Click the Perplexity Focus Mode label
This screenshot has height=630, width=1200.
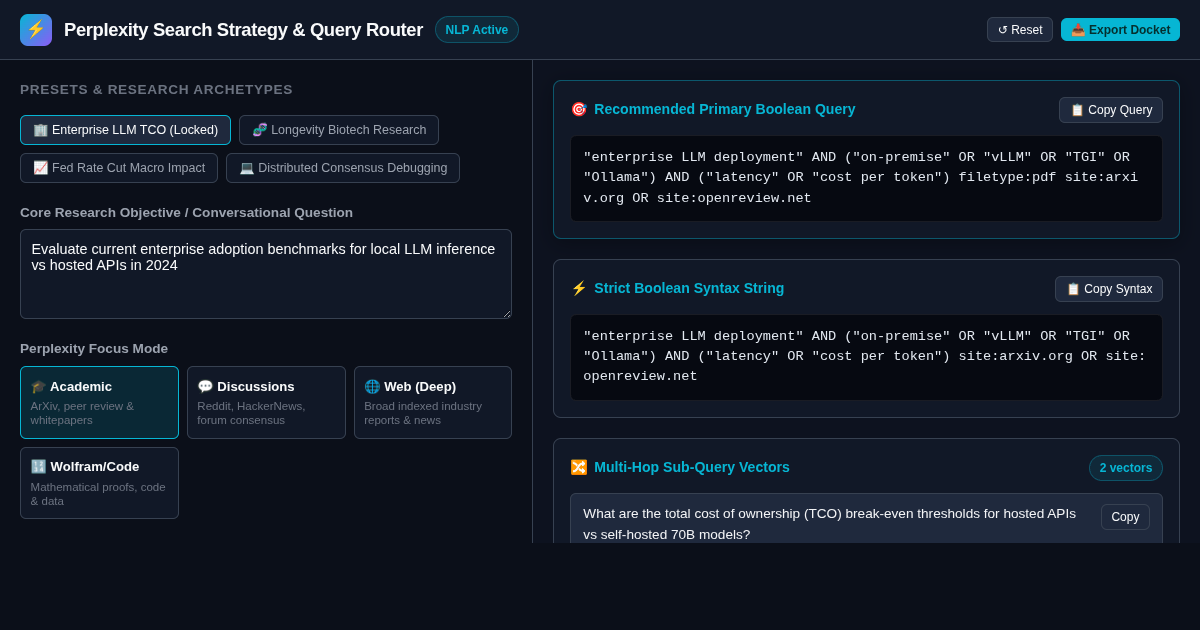pos(94,349)
